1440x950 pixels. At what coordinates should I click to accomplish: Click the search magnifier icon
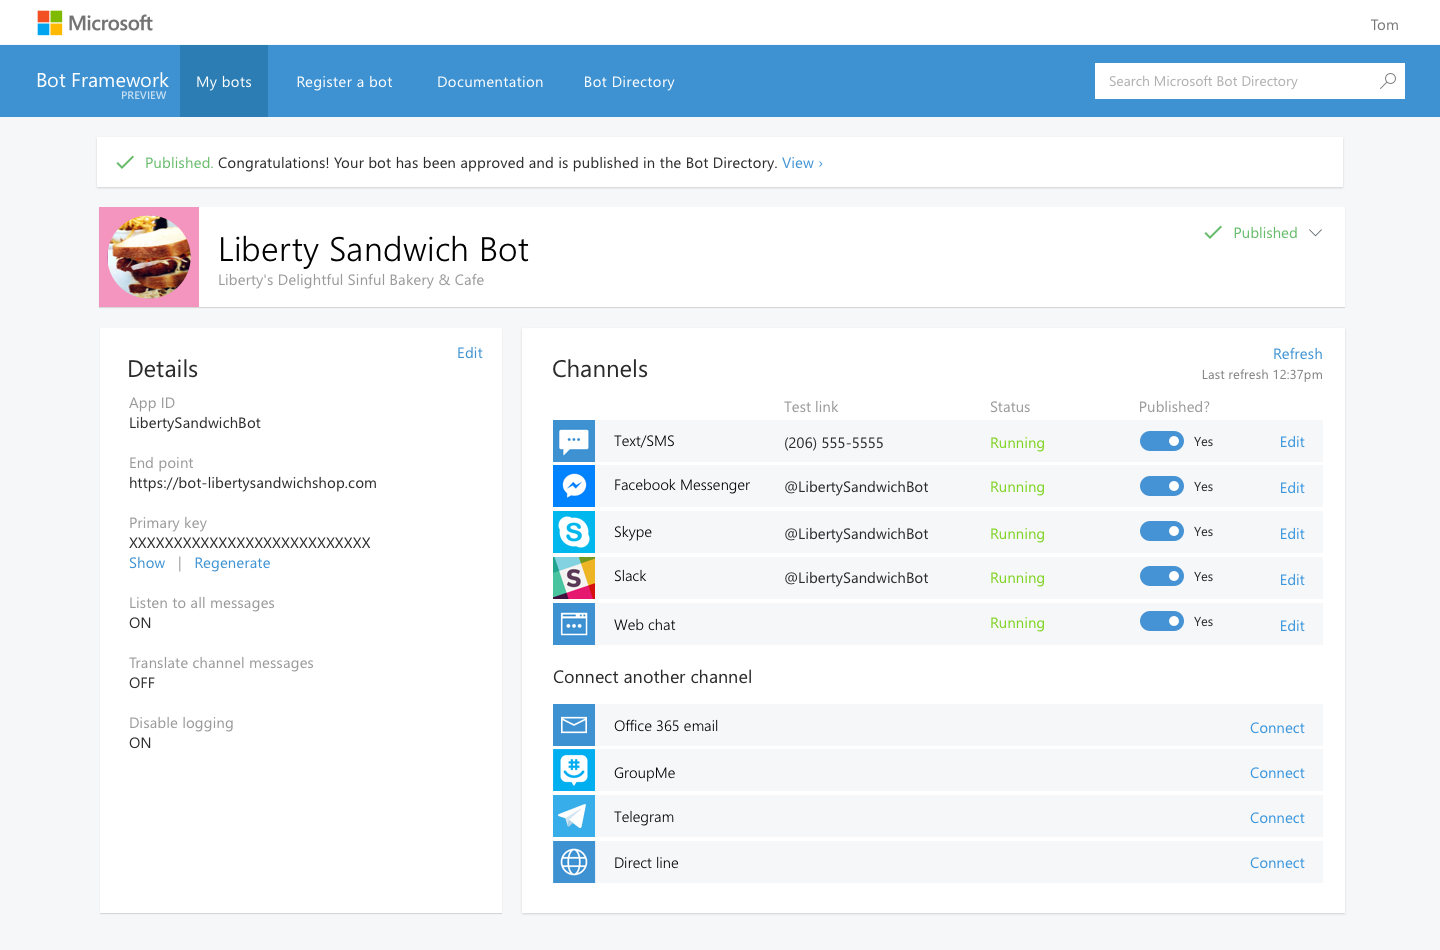tap(1388, 81)
